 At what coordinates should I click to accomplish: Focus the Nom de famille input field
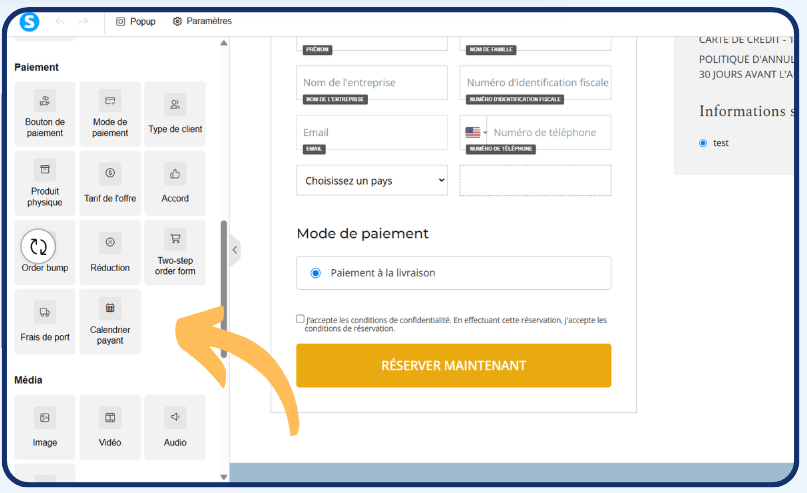coord(535,43)
